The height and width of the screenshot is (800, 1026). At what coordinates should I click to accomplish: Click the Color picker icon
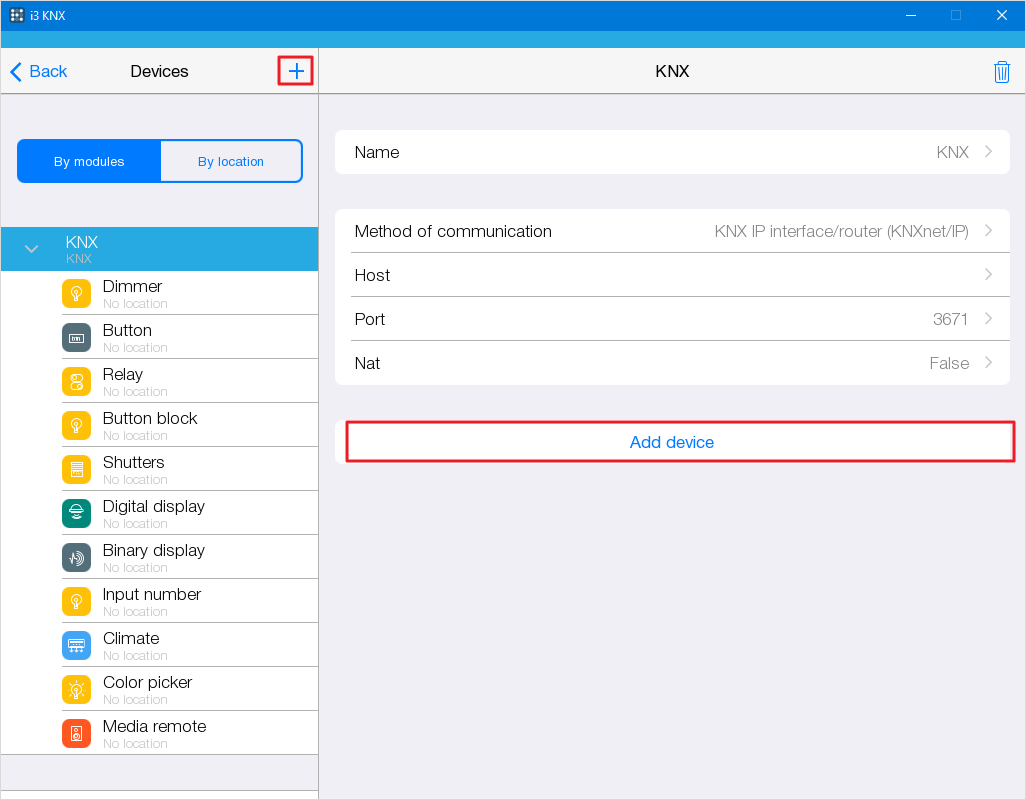(x=76, y=690)
